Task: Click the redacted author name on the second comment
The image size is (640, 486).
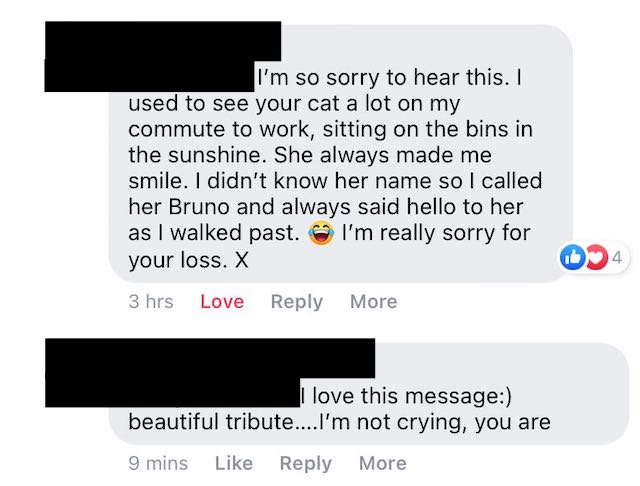Action: click(x=210, y=373)
